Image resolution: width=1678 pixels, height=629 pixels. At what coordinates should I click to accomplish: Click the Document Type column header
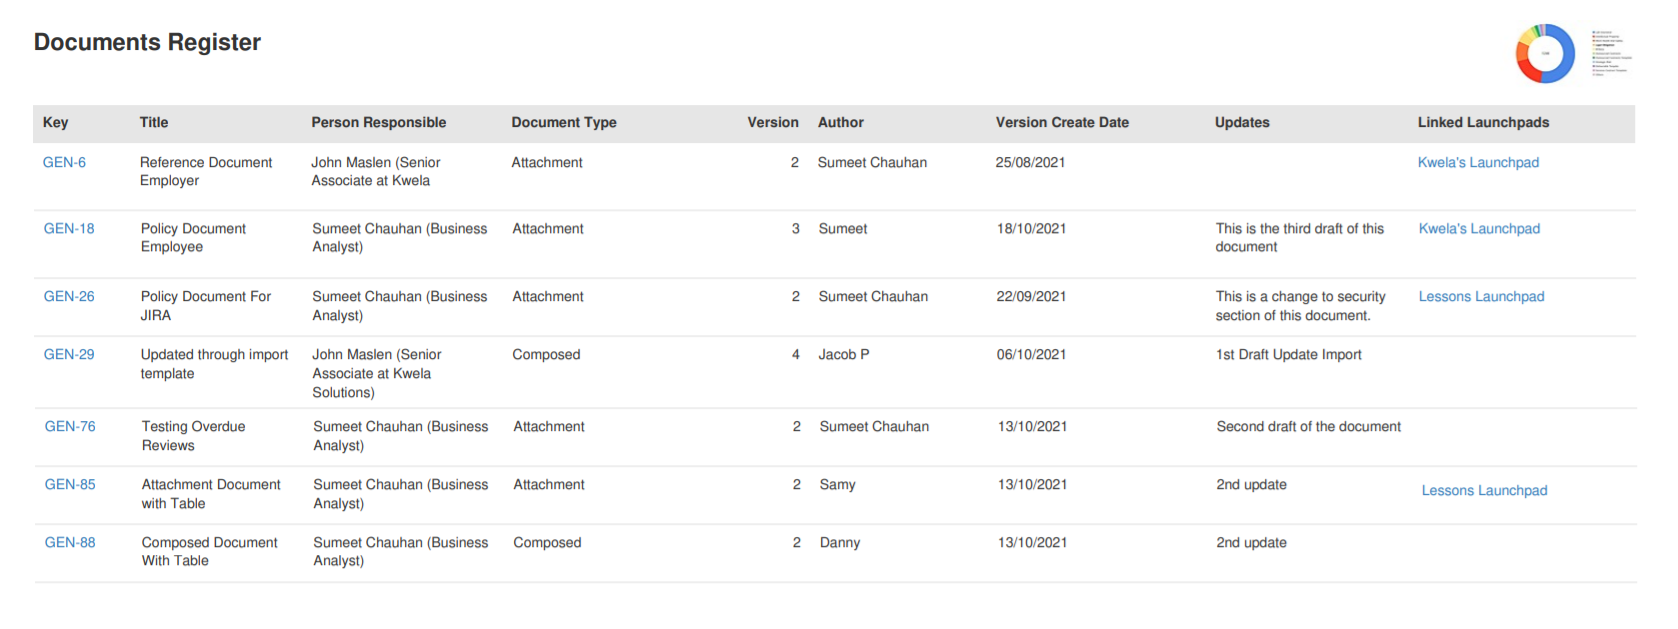[x=564, y=122]
